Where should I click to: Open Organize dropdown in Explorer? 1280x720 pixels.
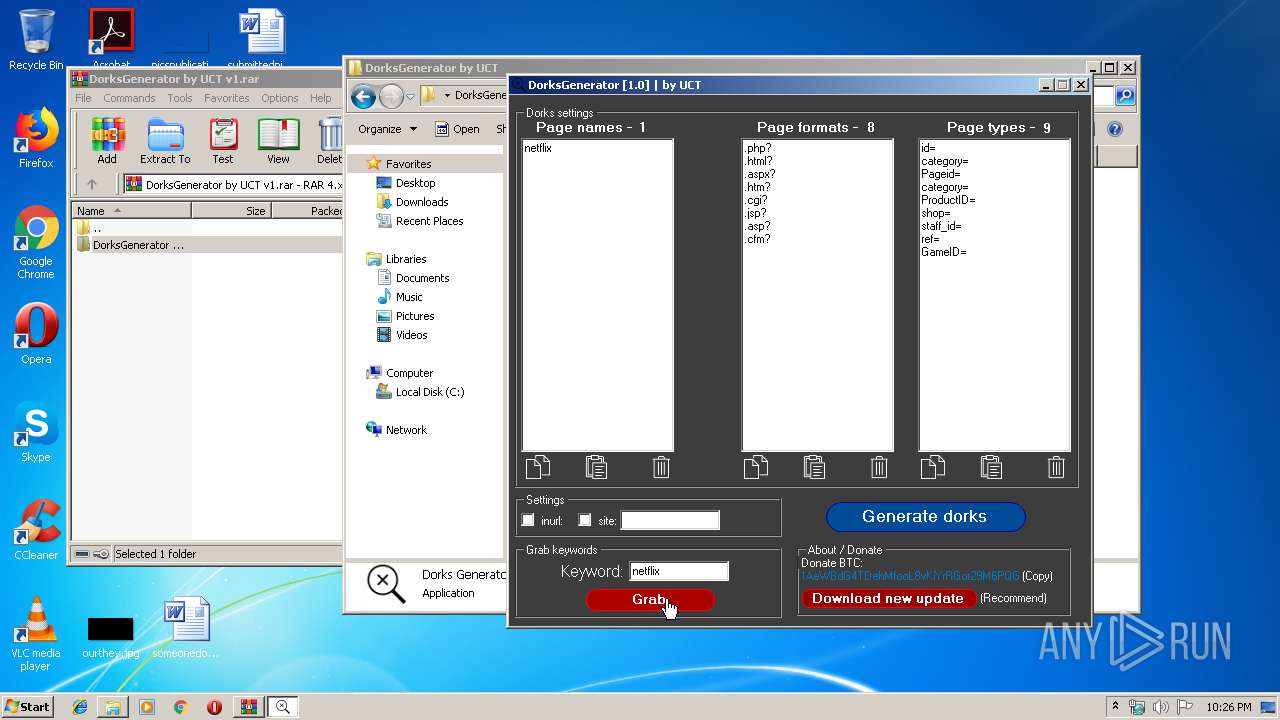point(387,129)
